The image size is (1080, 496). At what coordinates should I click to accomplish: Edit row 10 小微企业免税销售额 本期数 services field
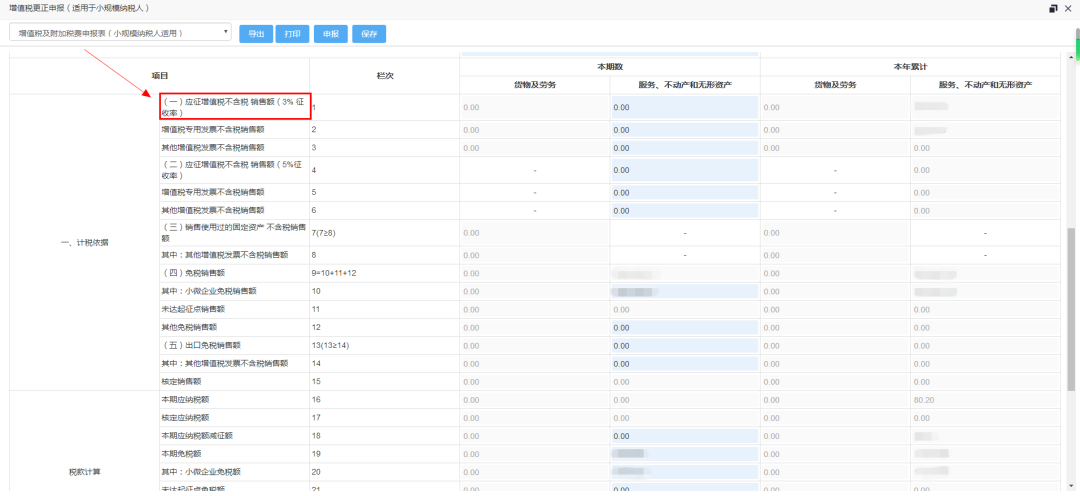[685, 291]
